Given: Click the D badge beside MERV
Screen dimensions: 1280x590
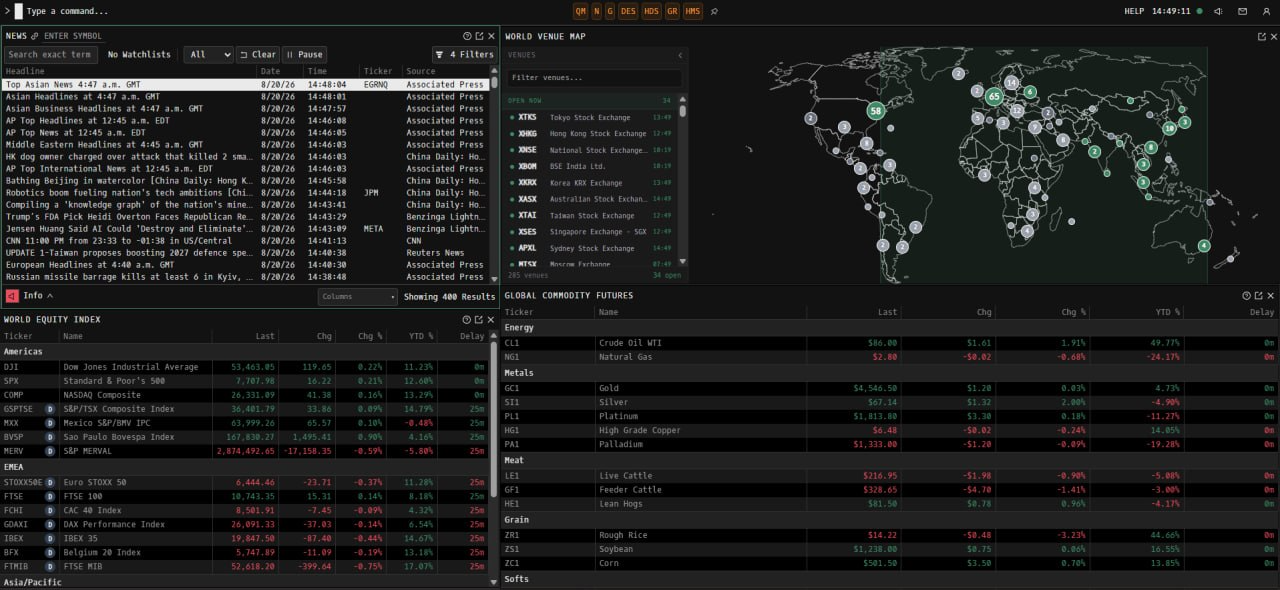Looking at the screenshot, I should coord(50,451).
